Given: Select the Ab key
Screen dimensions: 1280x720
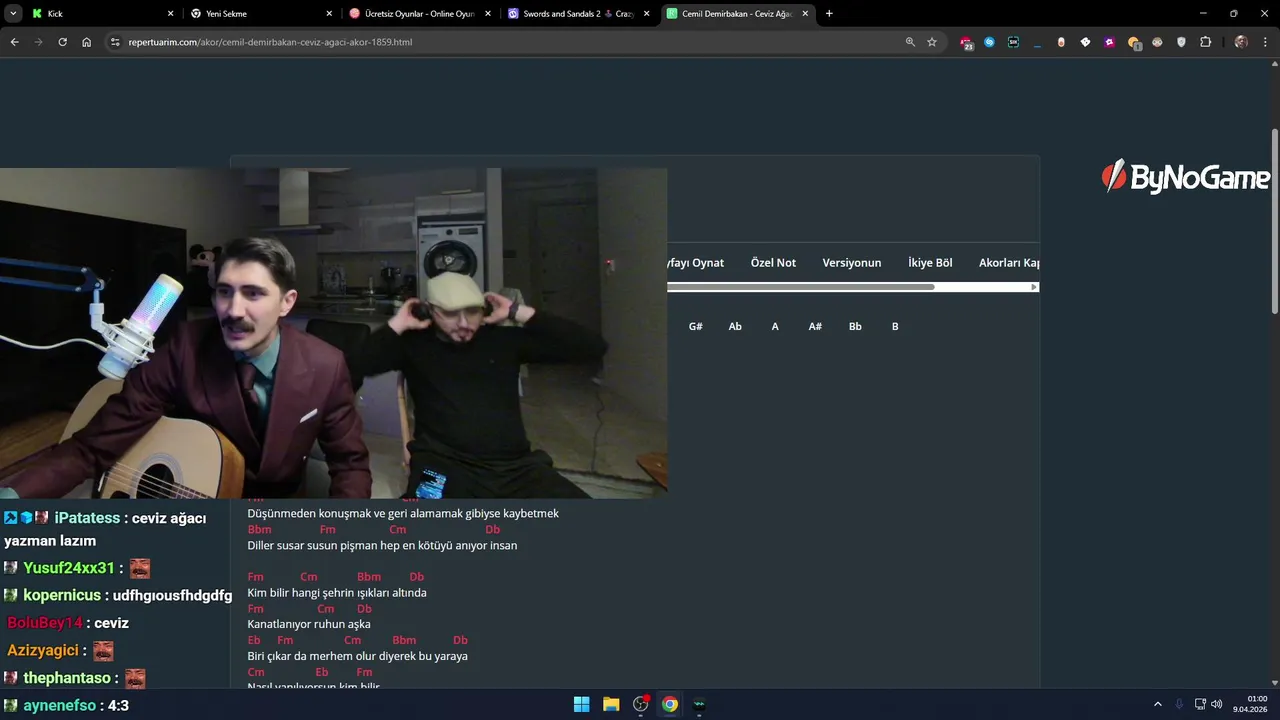Looking at the screenshot, I should pos(735,327).
